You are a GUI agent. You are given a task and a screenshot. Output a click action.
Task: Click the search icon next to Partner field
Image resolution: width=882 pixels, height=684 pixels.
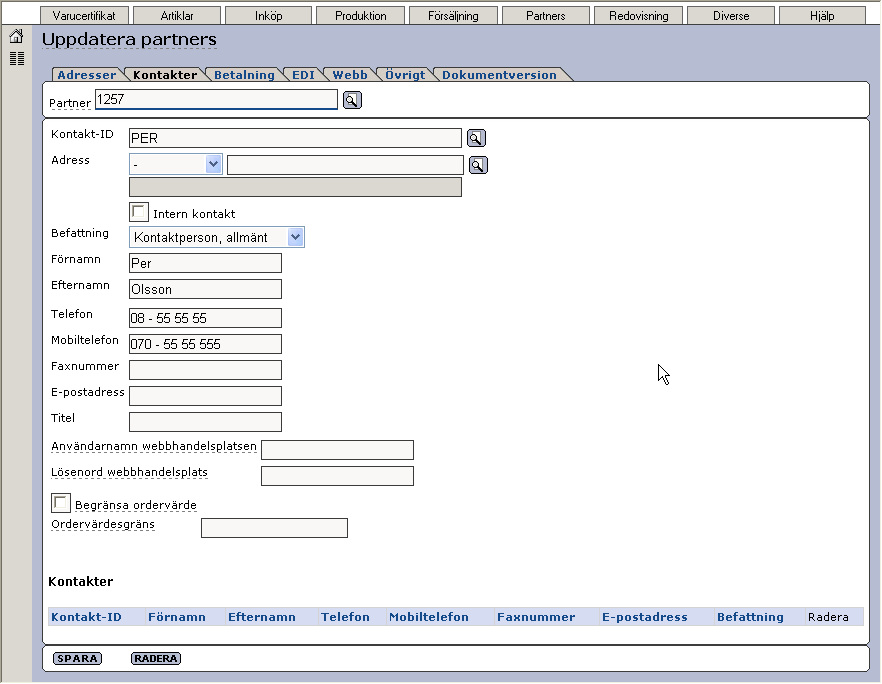pos(352,100)
